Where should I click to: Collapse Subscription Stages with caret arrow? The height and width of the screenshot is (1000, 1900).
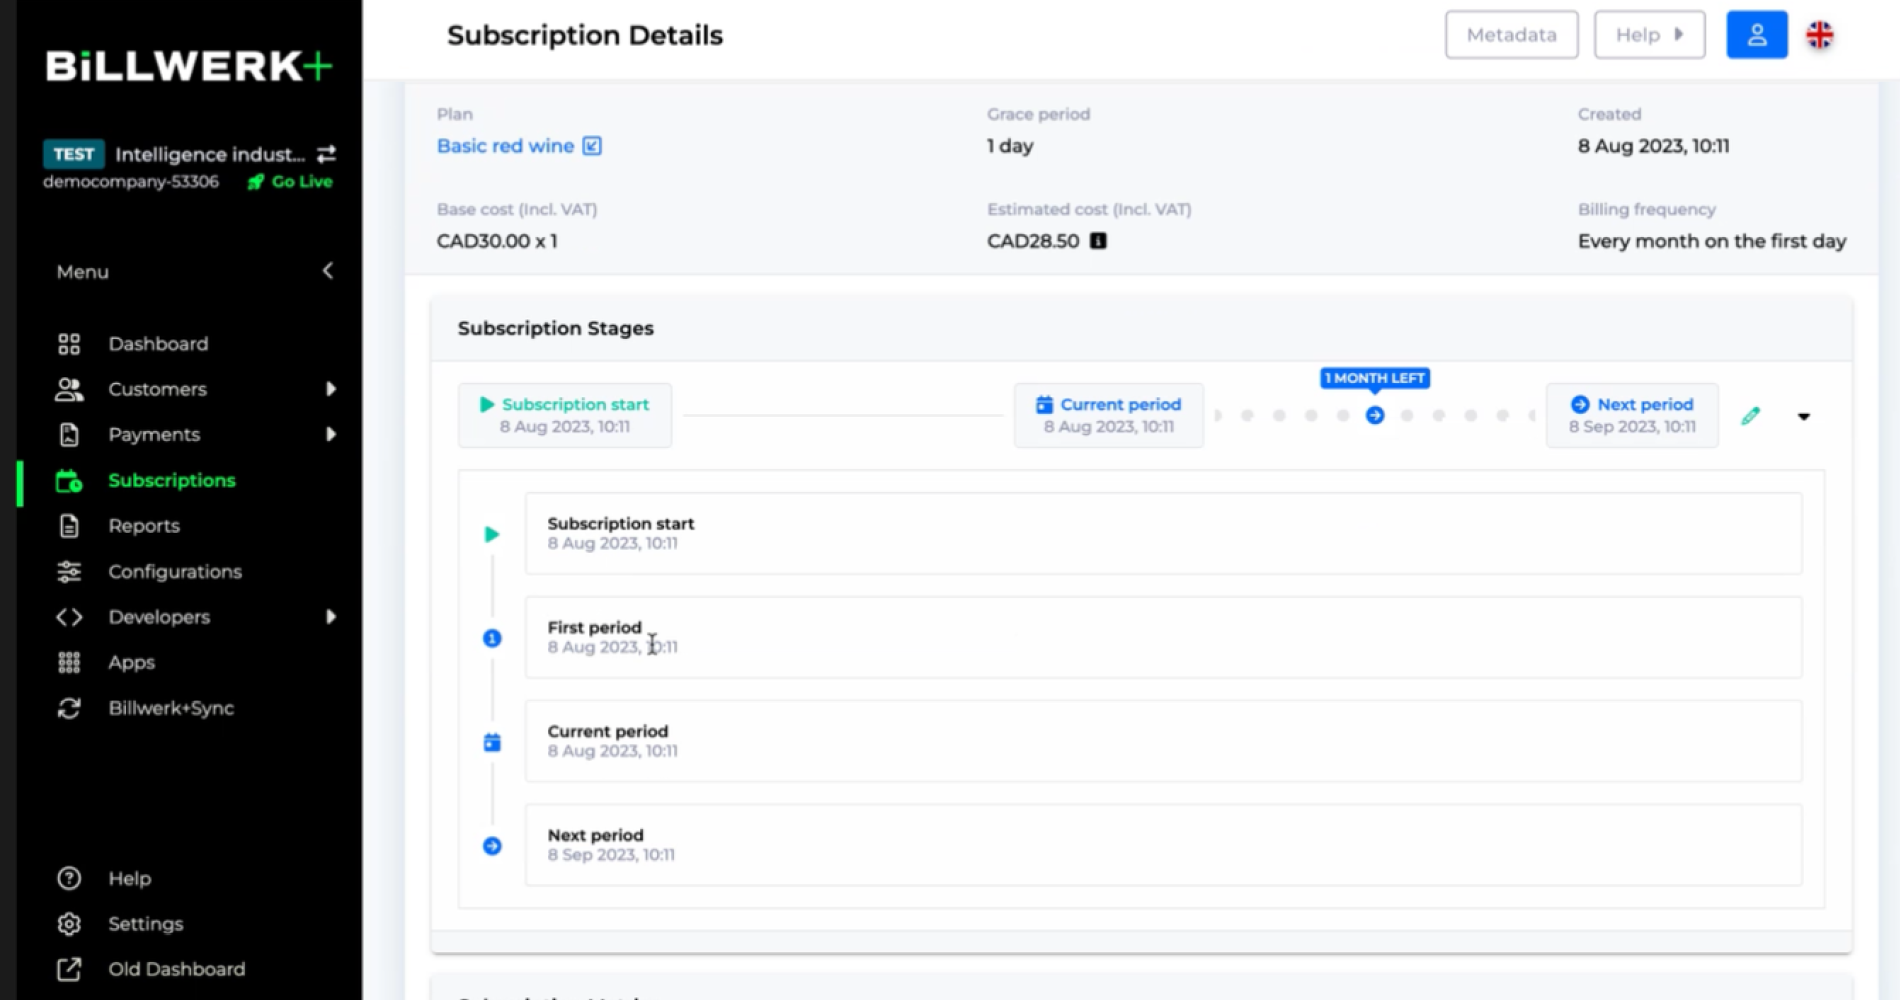coord(1804,416)
